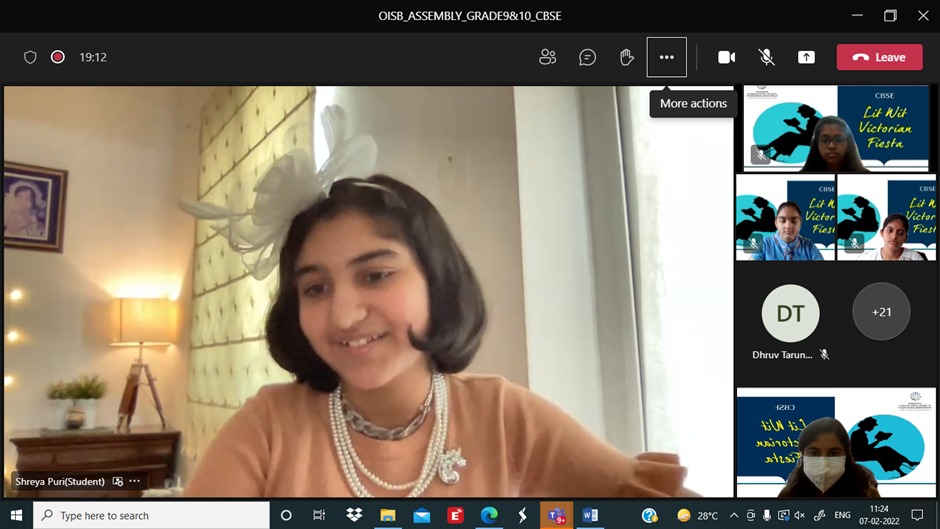Click the Shreya Puri(Student) name label

60,481
